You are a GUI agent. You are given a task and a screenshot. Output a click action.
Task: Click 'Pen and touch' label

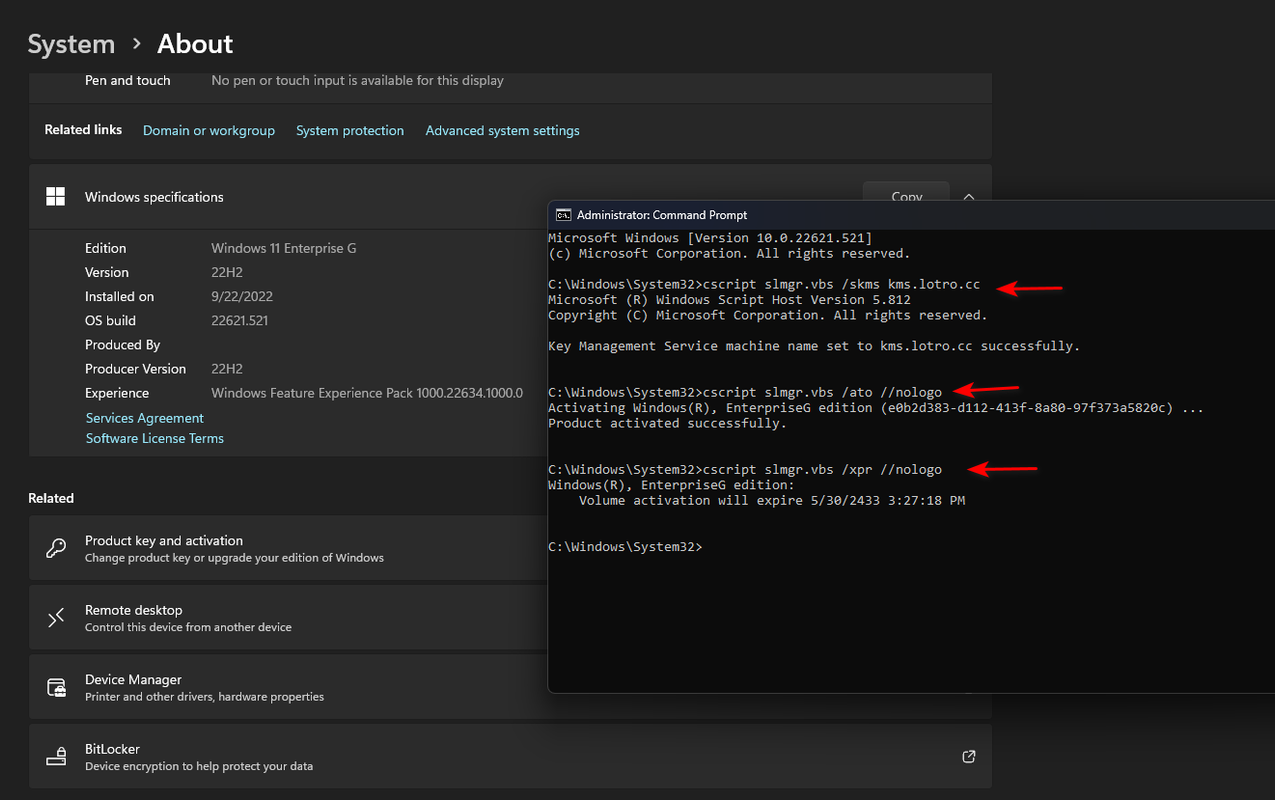click(128, 80)
